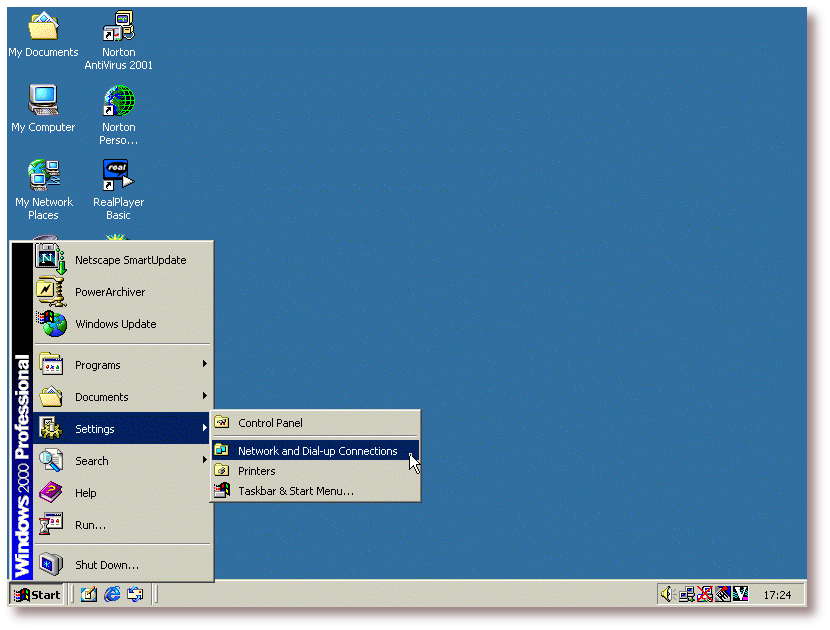Click Windows Update in Start menu
This screenshot has height=630, width=830.
click(115, 324)
